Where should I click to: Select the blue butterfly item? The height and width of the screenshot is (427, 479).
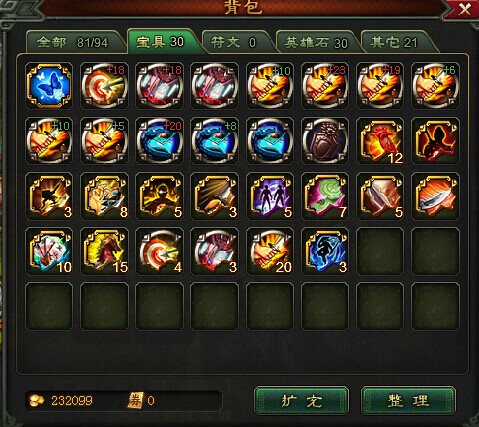coord(49,86)
